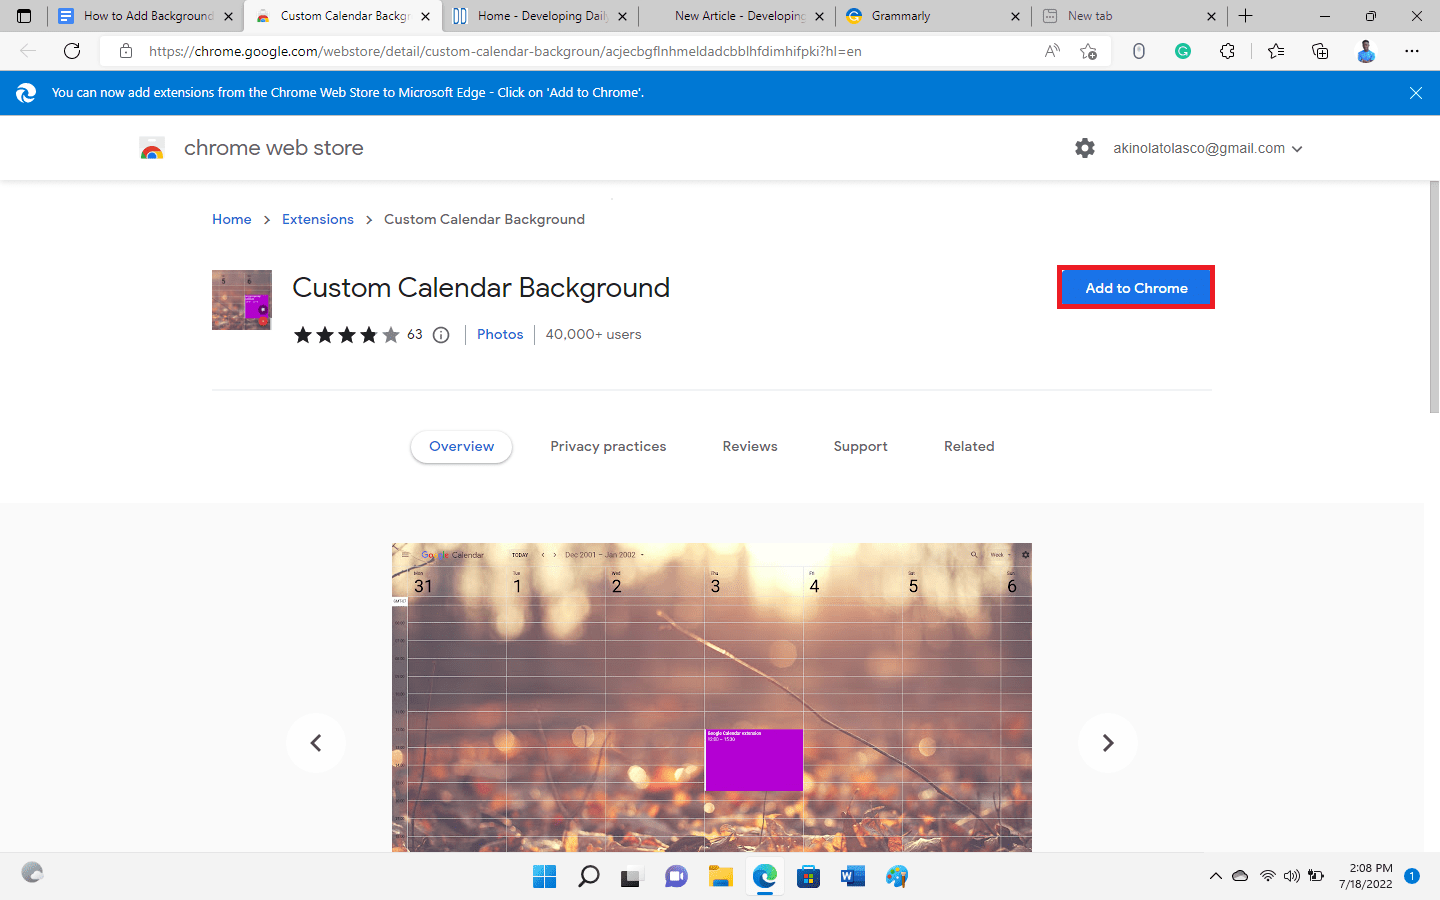Open the Chat app on taskbar

tap(676, 877)
